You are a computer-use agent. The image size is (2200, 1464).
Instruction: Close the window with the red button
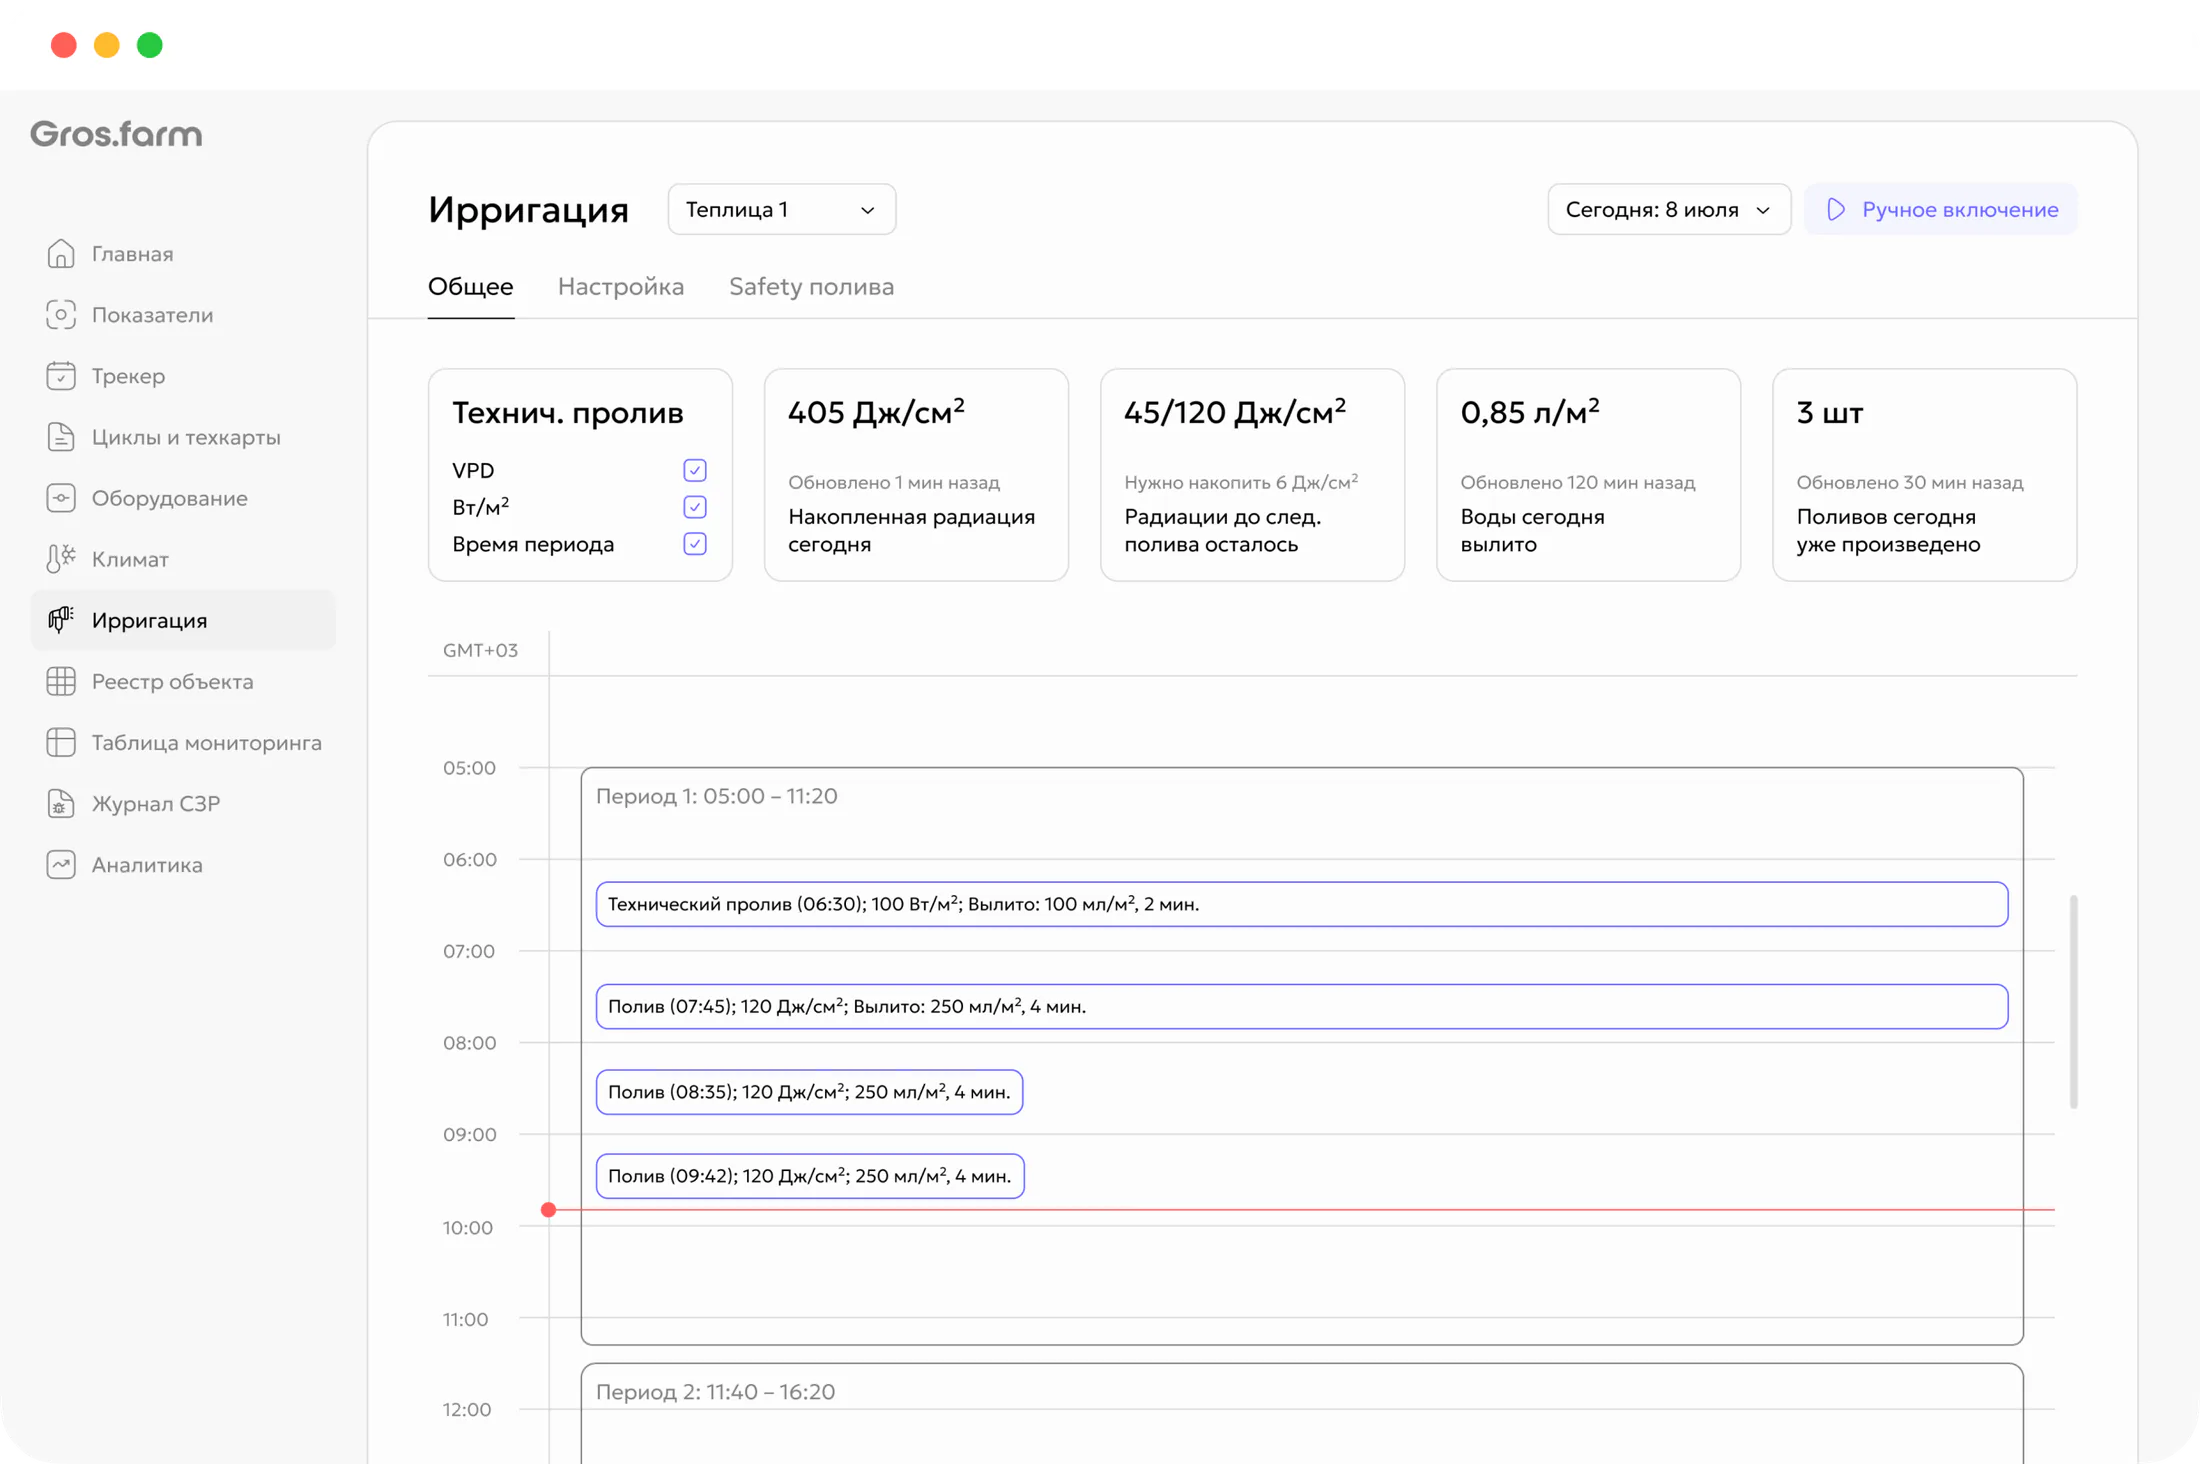(x=64, y=45)
